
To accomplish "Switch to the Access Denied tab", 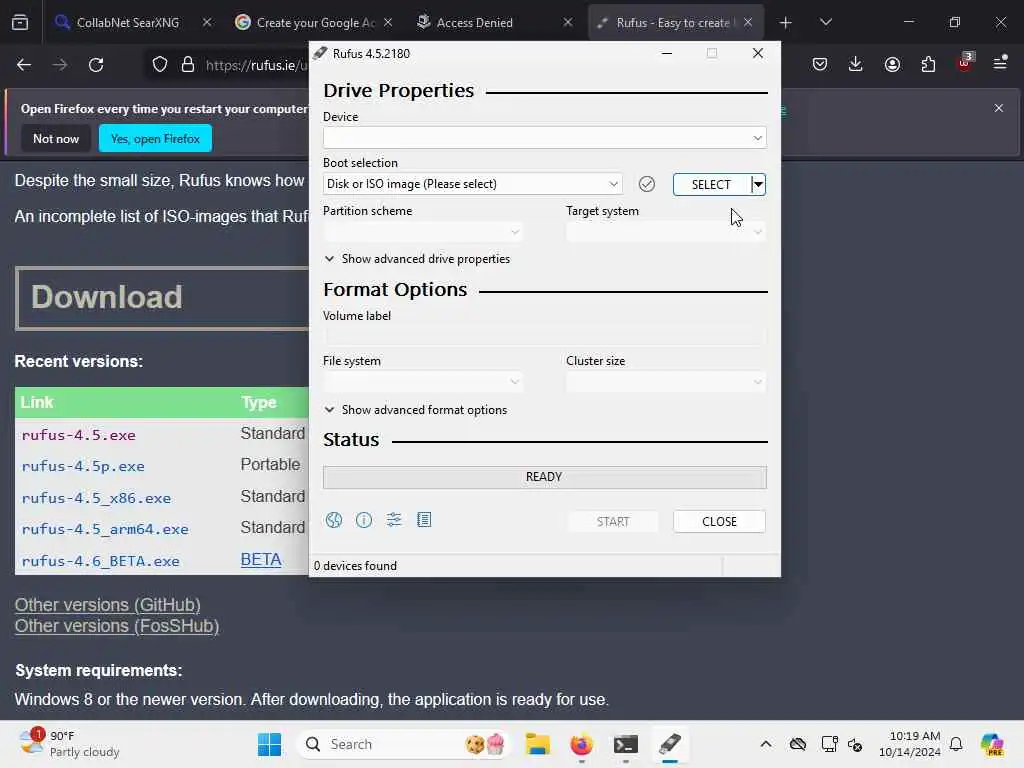I will point(474,23).
